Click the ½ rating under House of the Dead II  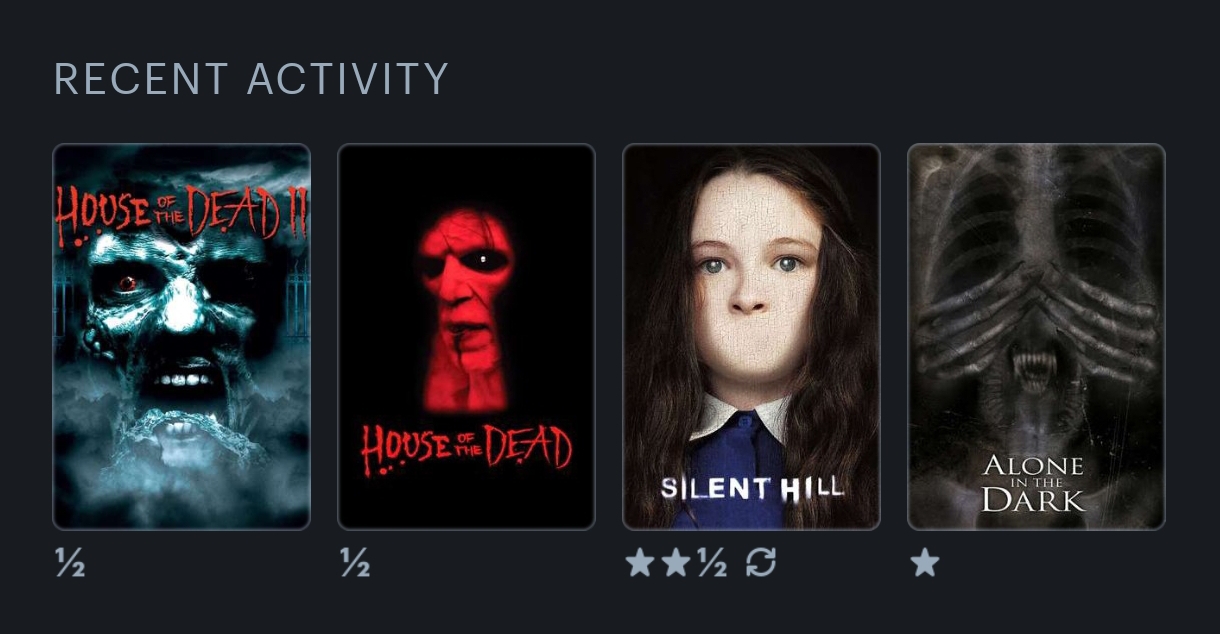(x=70, y=564)
